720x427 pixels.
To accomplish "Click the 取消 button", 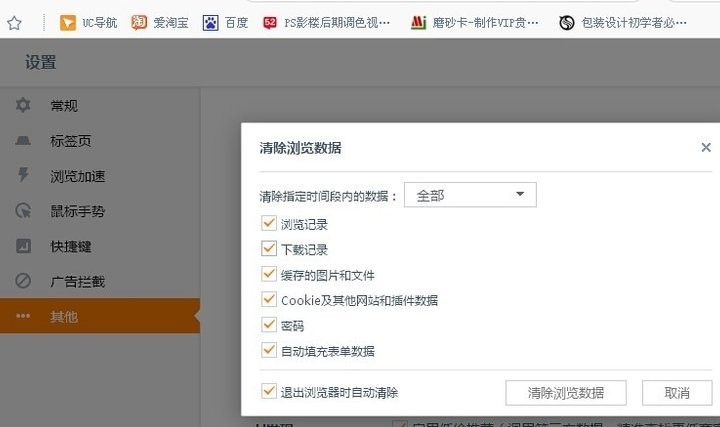I will tap(677, 393).
